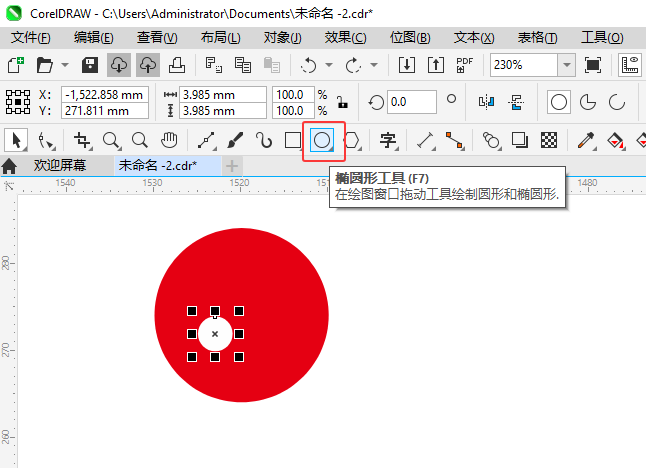Open the File menu 文件(F)
This screenshot has width=646, height=468.
click(x=30, y=37)
